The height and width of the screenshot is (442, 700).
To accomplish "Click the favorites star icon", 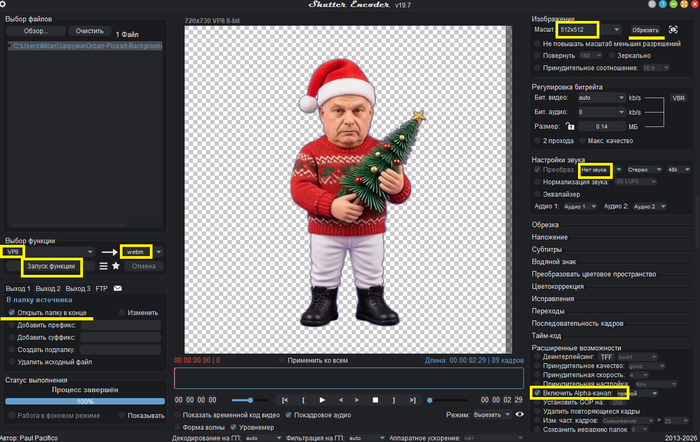I will [116, 266].
